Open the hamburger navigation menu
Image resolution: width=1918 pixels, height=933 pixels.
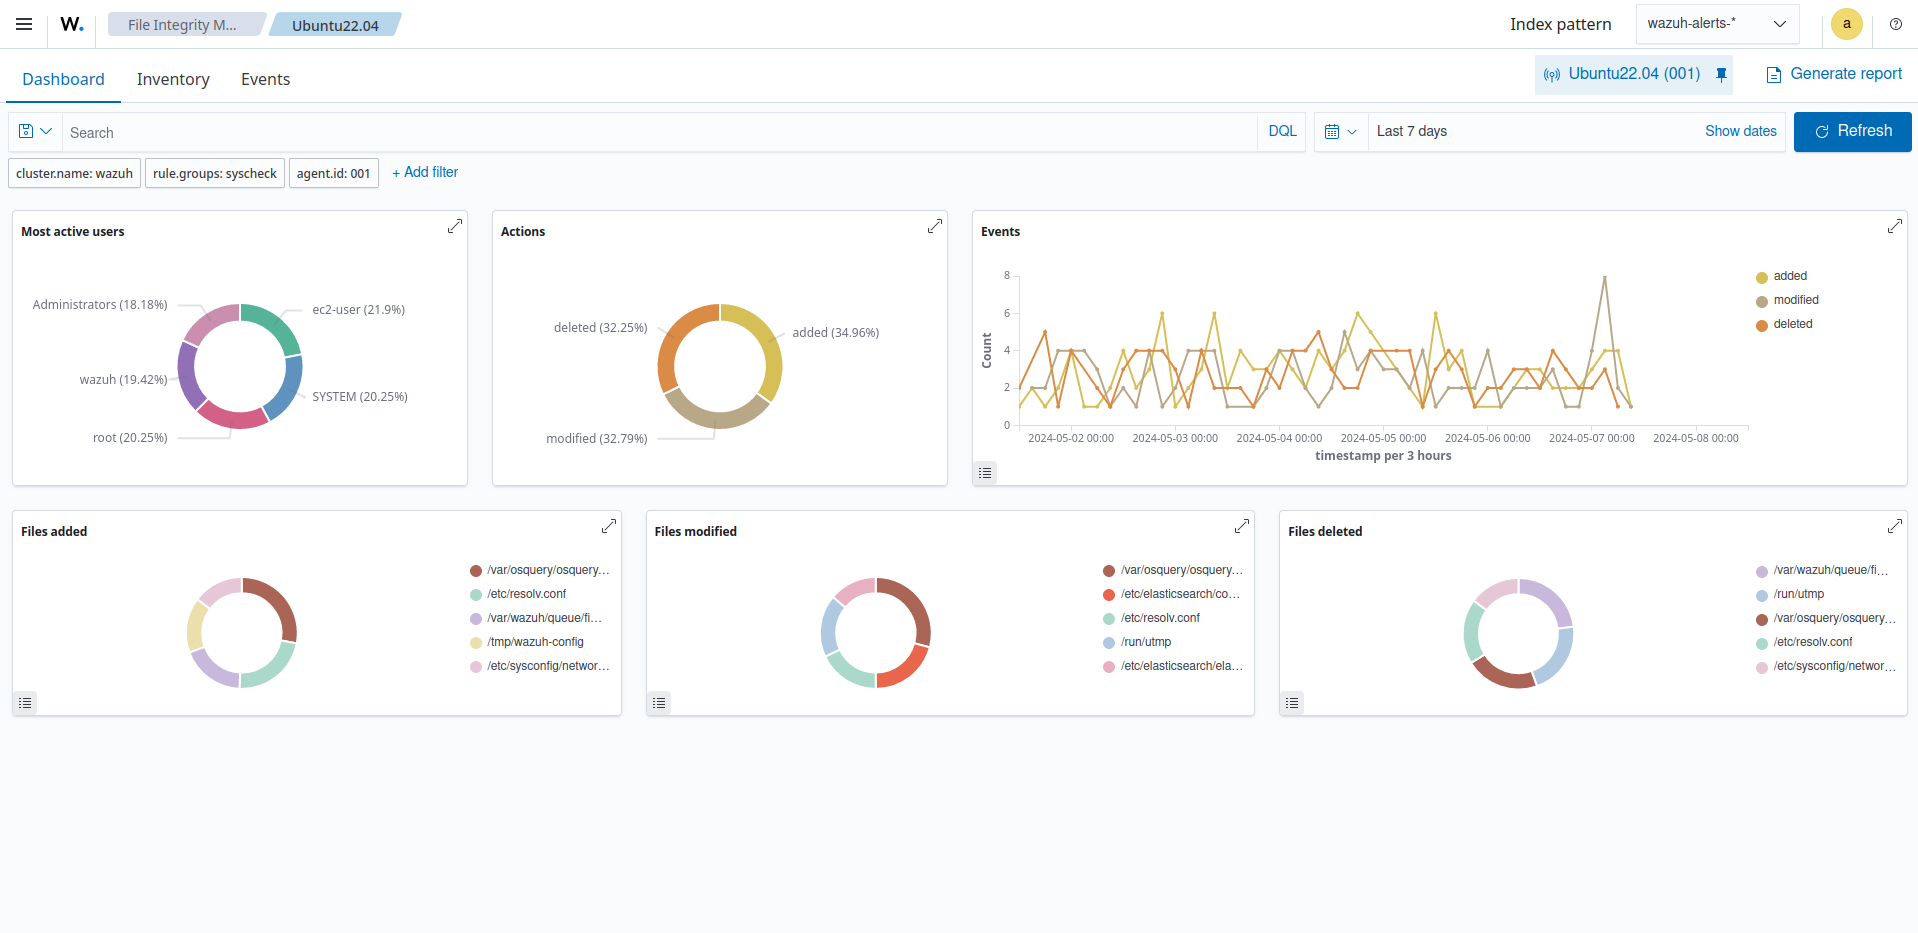pos(24,24)
